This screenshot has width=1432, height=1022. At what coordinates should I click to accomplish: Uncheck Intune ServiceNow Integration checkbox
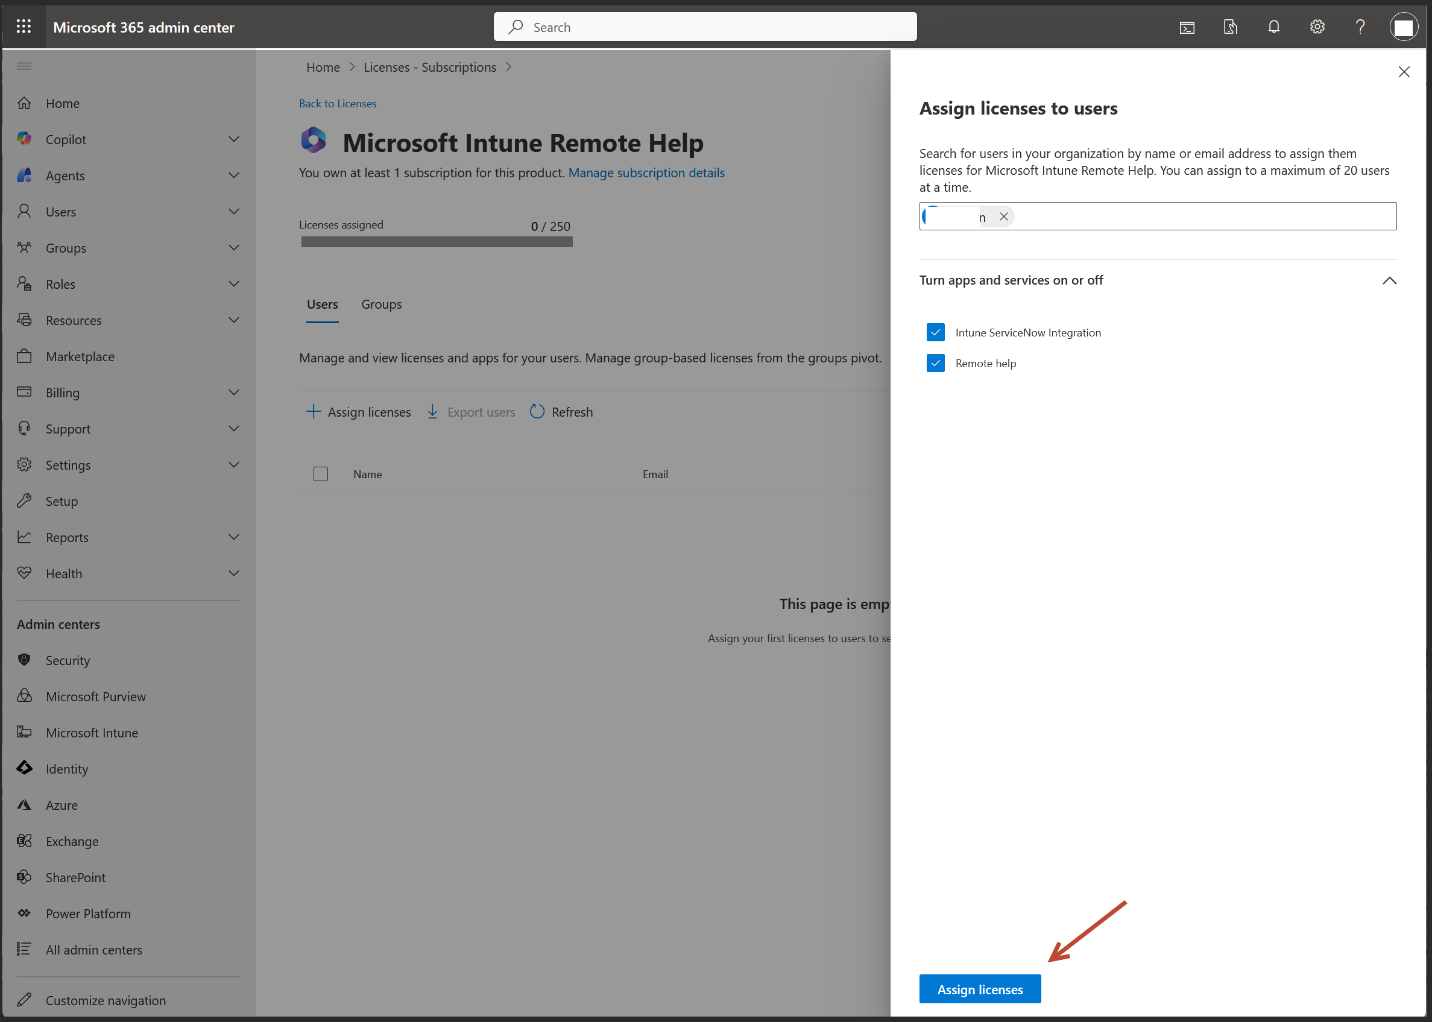936,332
